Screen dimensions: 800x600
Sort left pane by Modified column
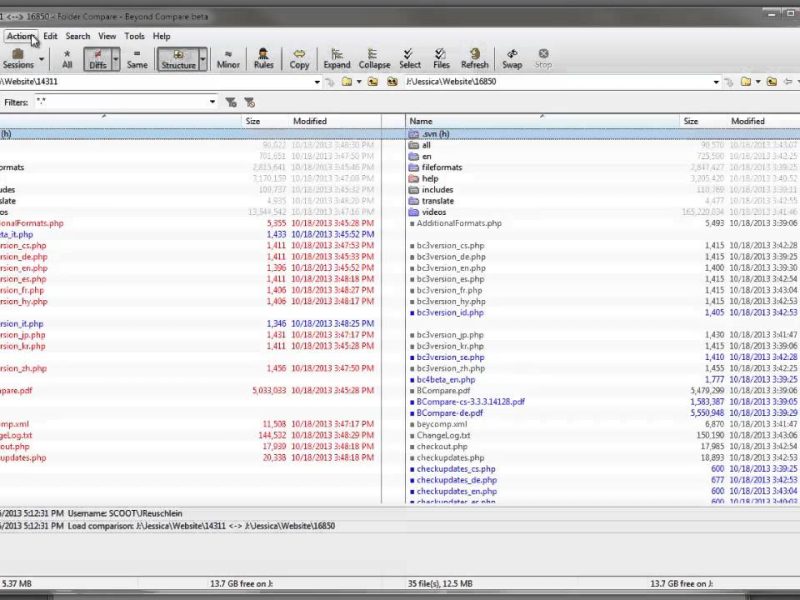(x=334, y=121)
